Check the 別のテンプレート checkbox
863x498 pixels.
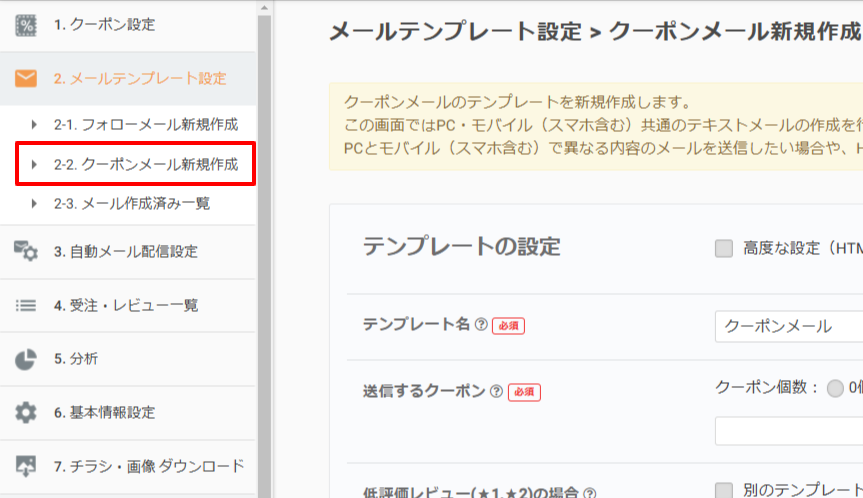point(724,490)
